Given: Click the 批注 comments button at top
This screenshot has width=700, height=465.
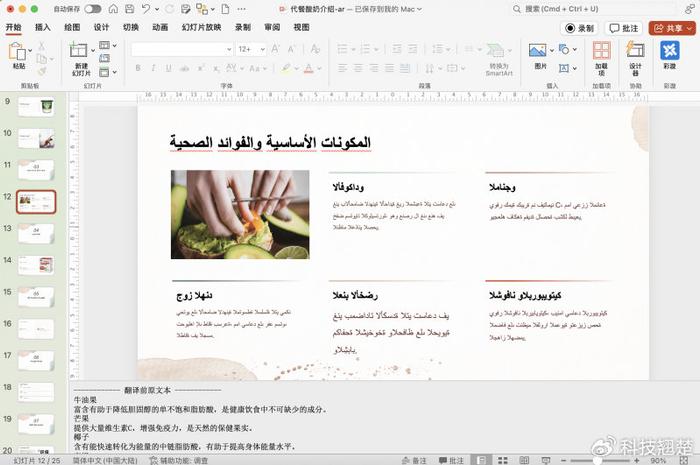Looking at the screenshot, I should [x=624, y=28].
